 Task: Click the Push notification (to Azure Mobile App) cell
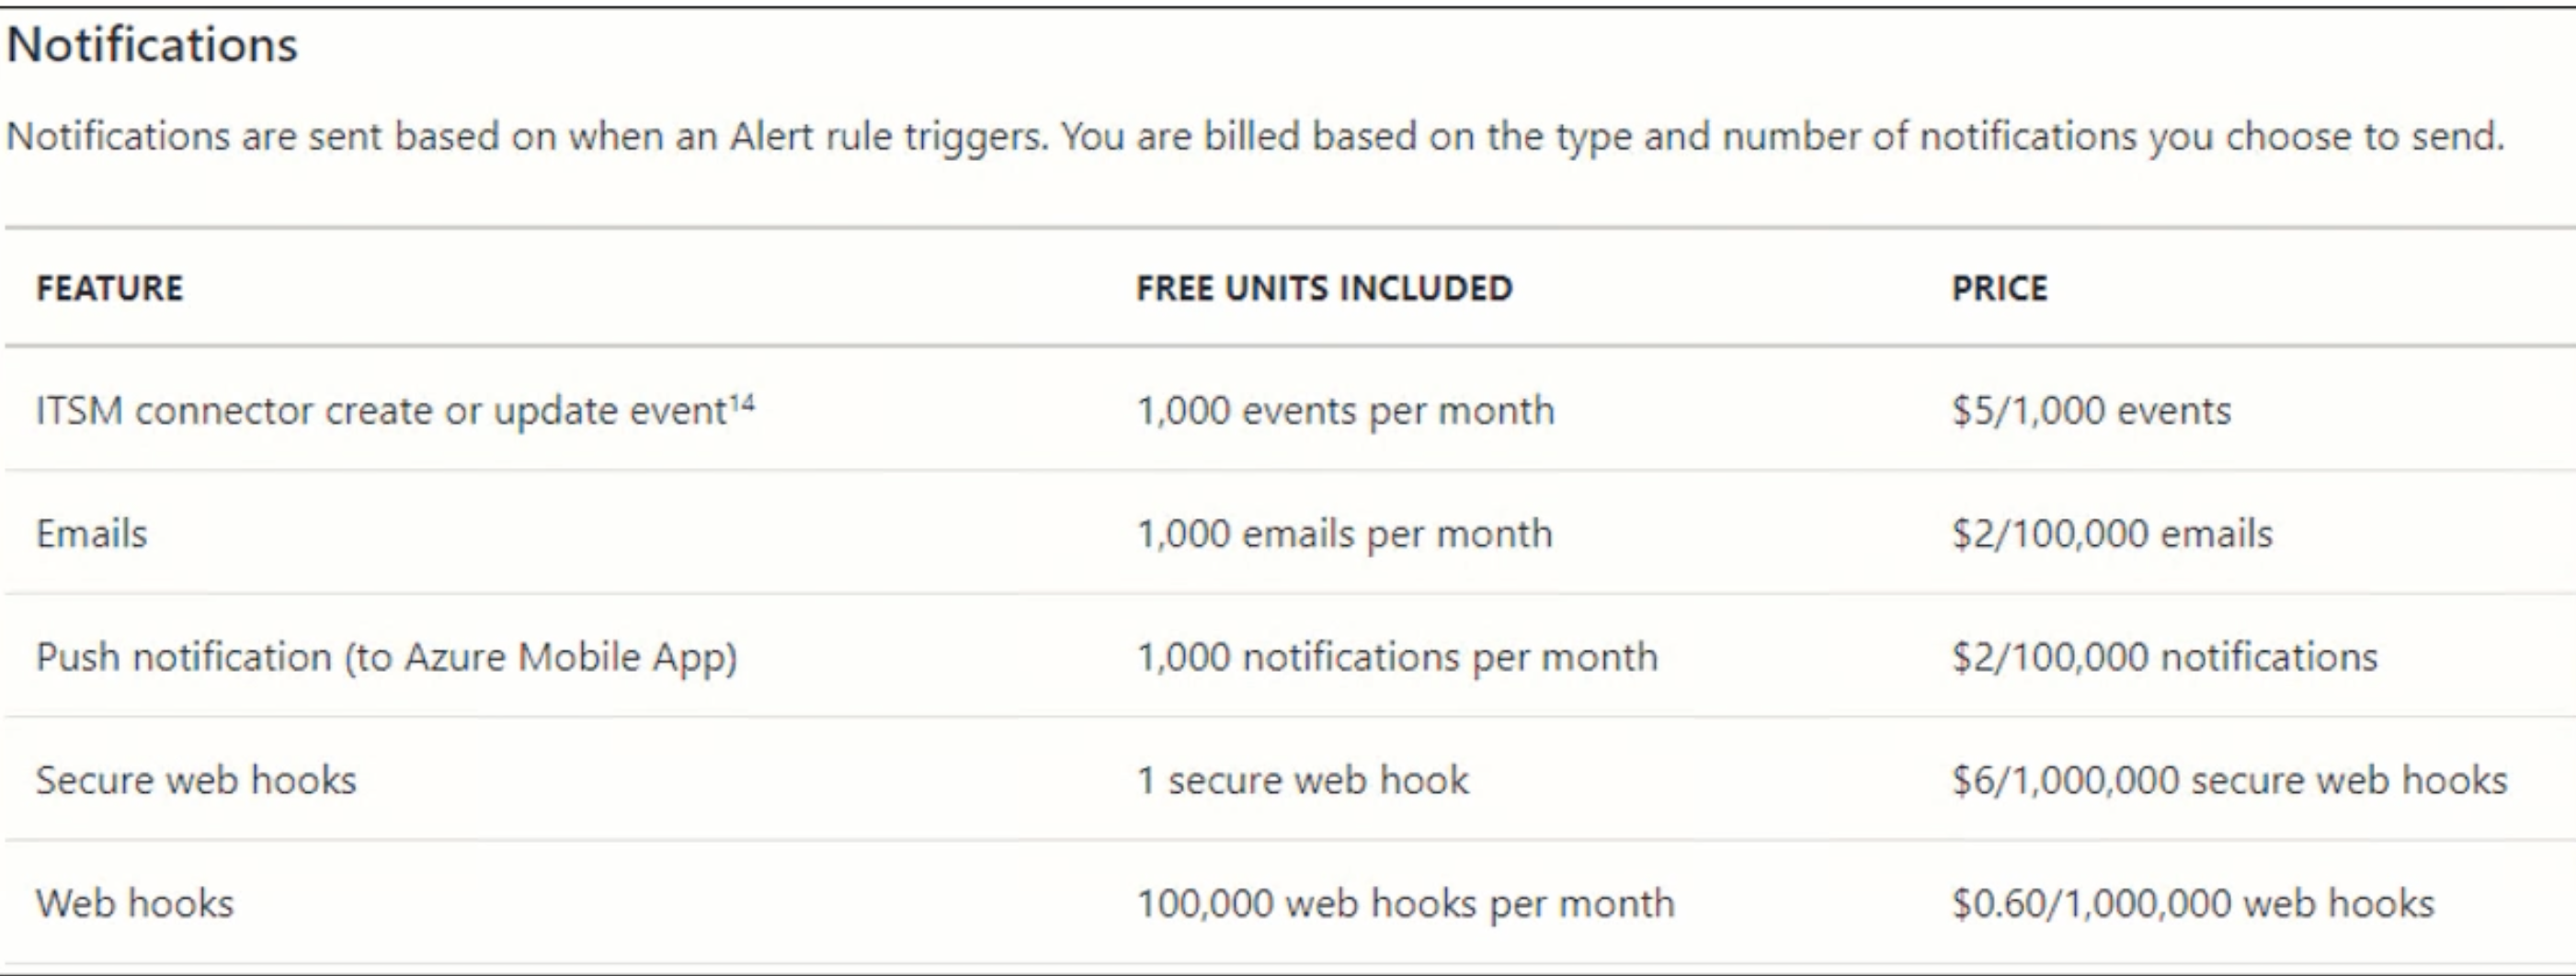click(387, 658)
